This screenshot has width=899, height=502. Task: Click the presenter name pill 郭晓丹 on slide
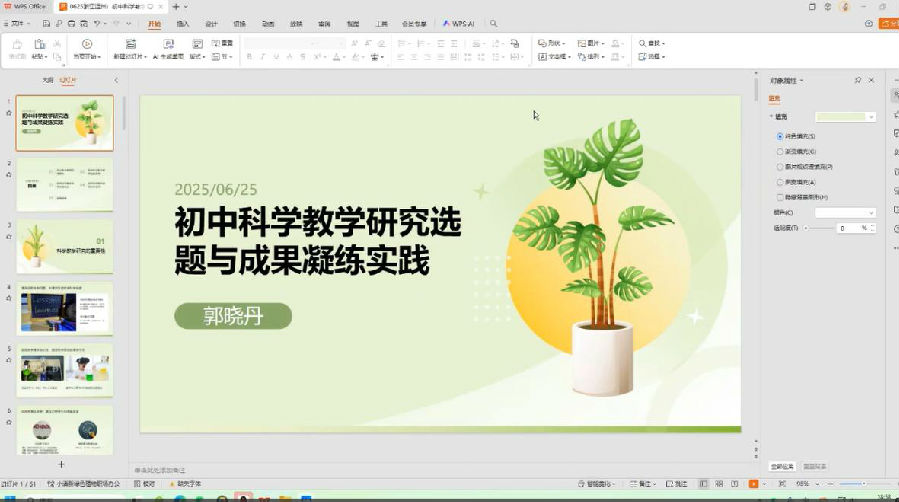pos(232,316)
